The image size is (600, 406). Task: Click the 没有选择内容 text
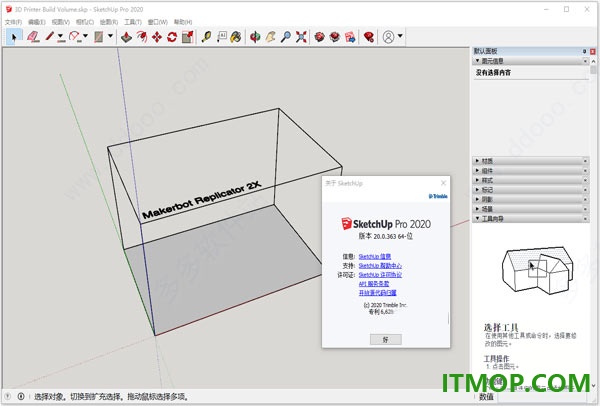pyautogui.click(x=493, y=72)
